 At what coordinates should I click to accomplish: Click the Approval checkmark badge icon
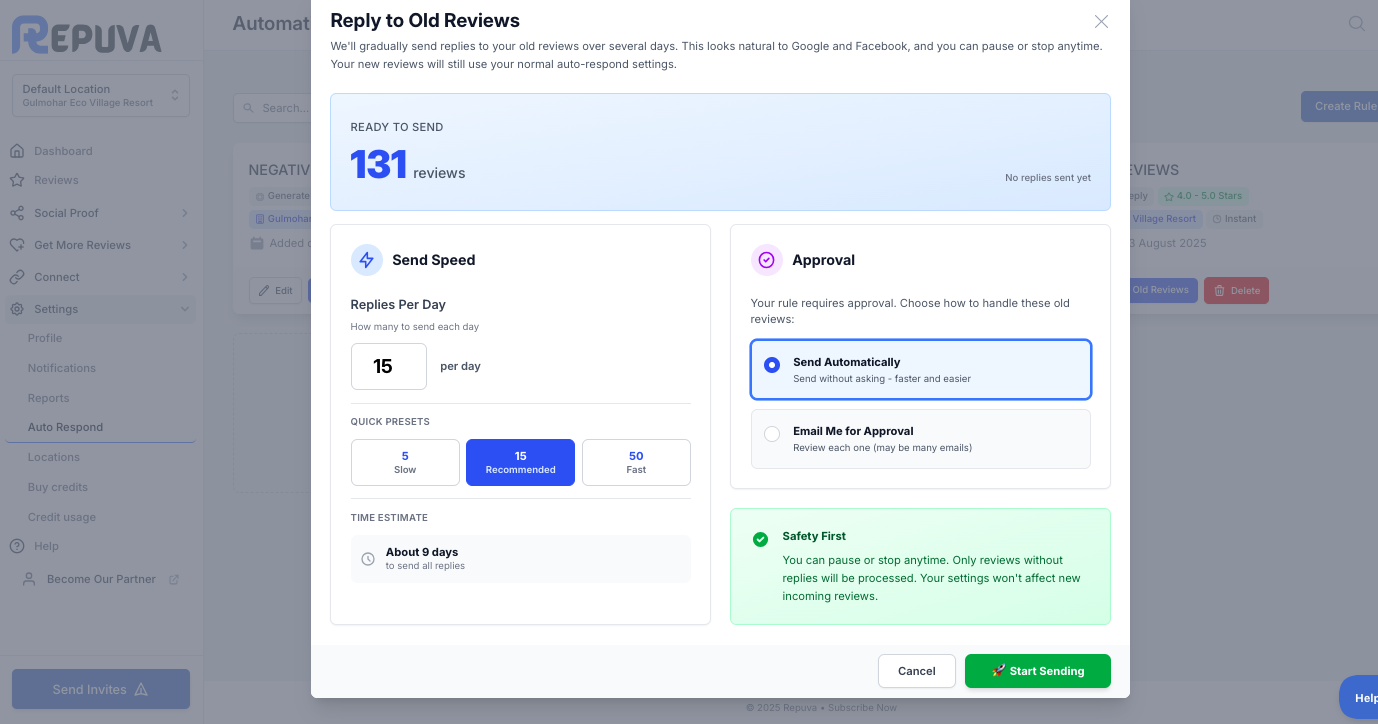[x=767, y=260]
